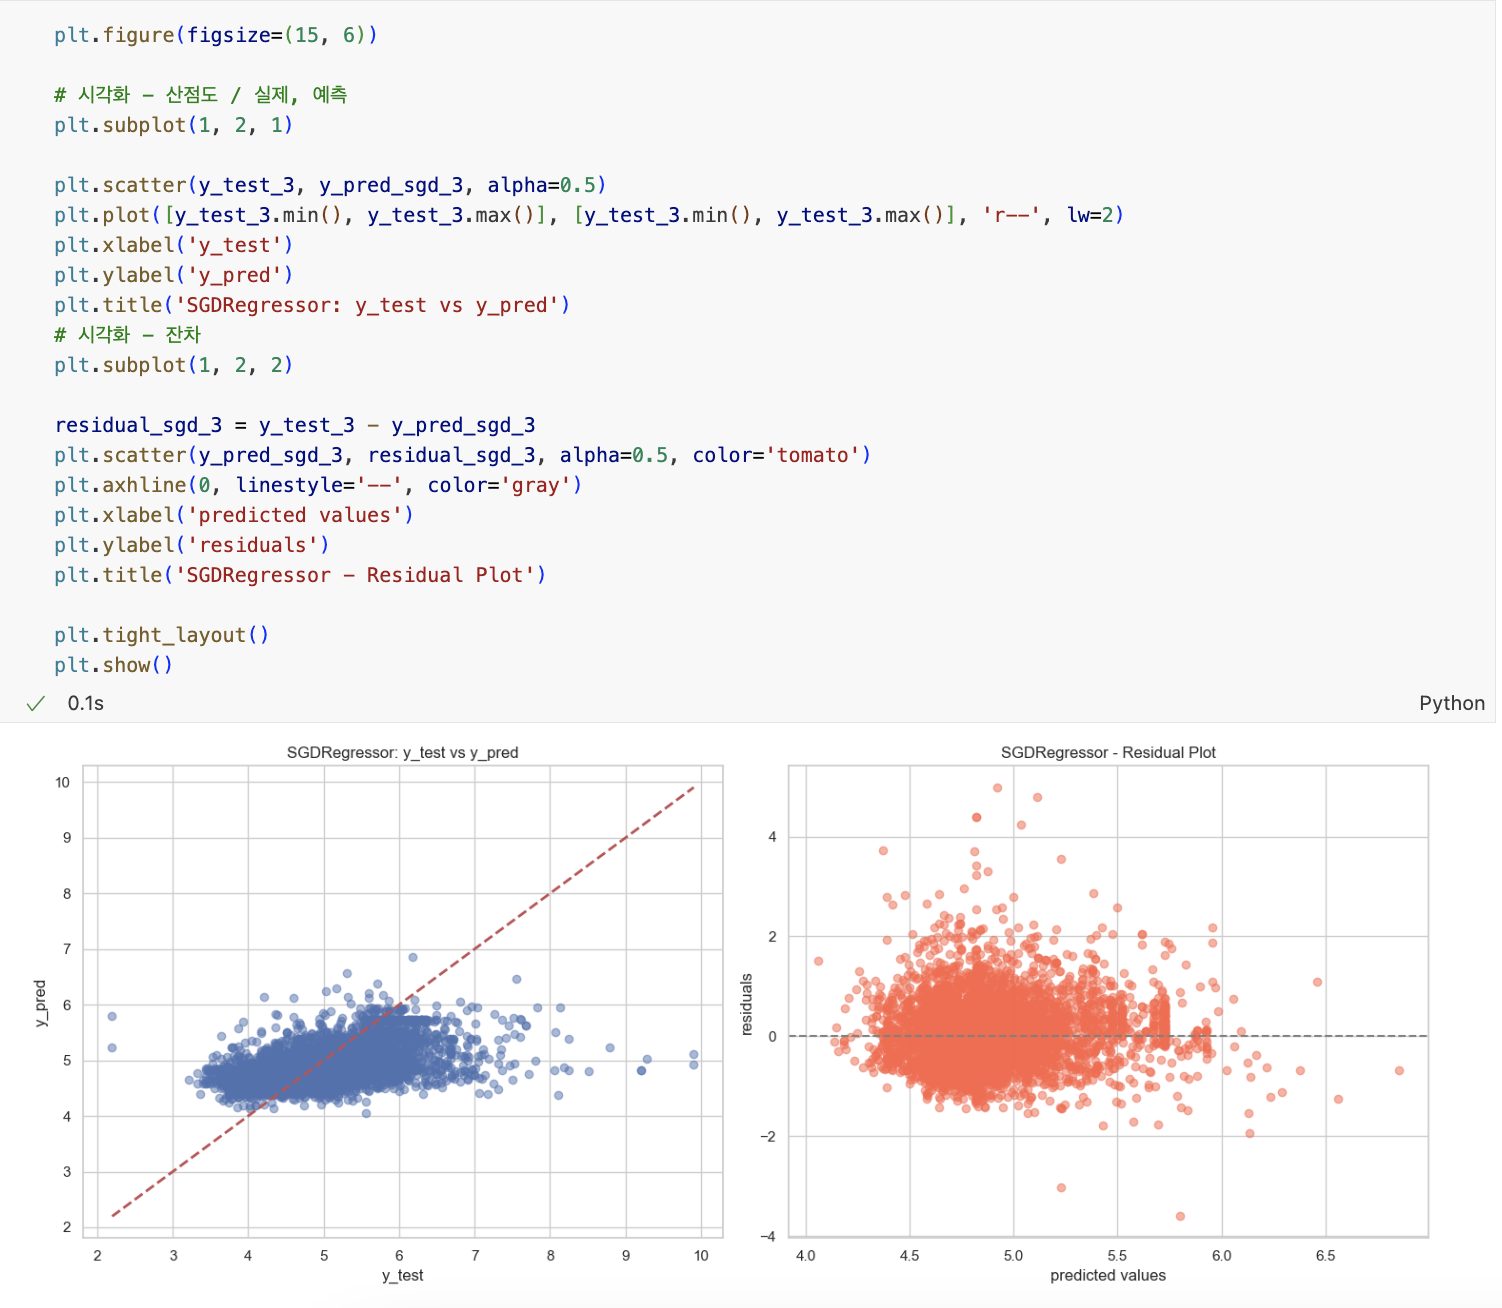This screenshot has width=1502, height=1308.
Task: Click the title line 'SGDRegressor: y_test vs y_pred'
Action: point(312,305)
